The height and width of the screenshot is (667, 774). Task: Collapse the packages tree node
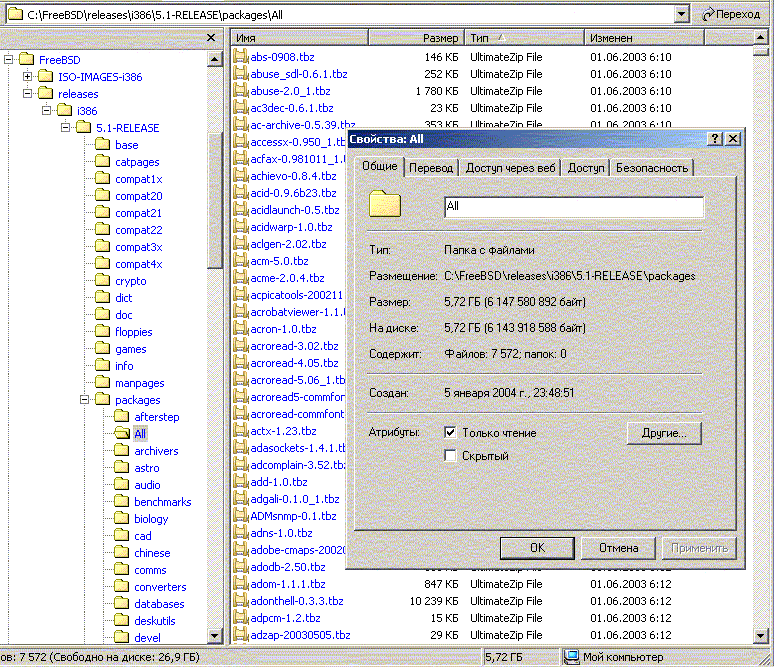tap(84, 399)
